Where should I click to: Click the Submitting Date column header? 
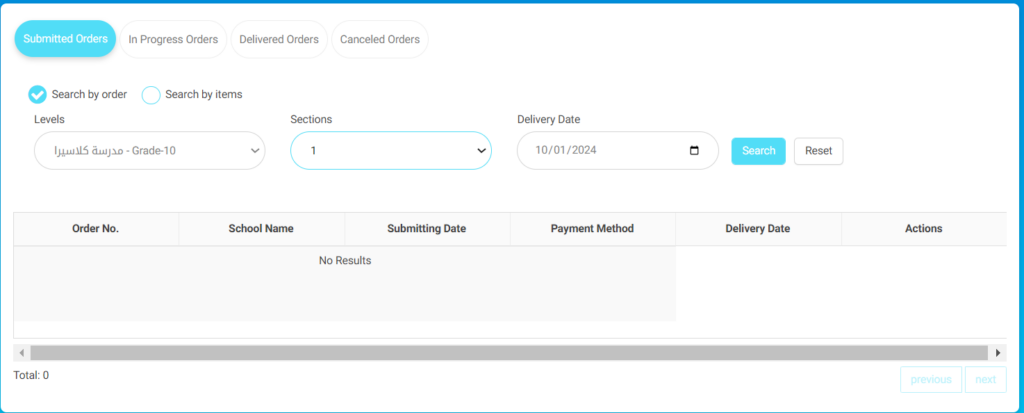click(427, 229)
